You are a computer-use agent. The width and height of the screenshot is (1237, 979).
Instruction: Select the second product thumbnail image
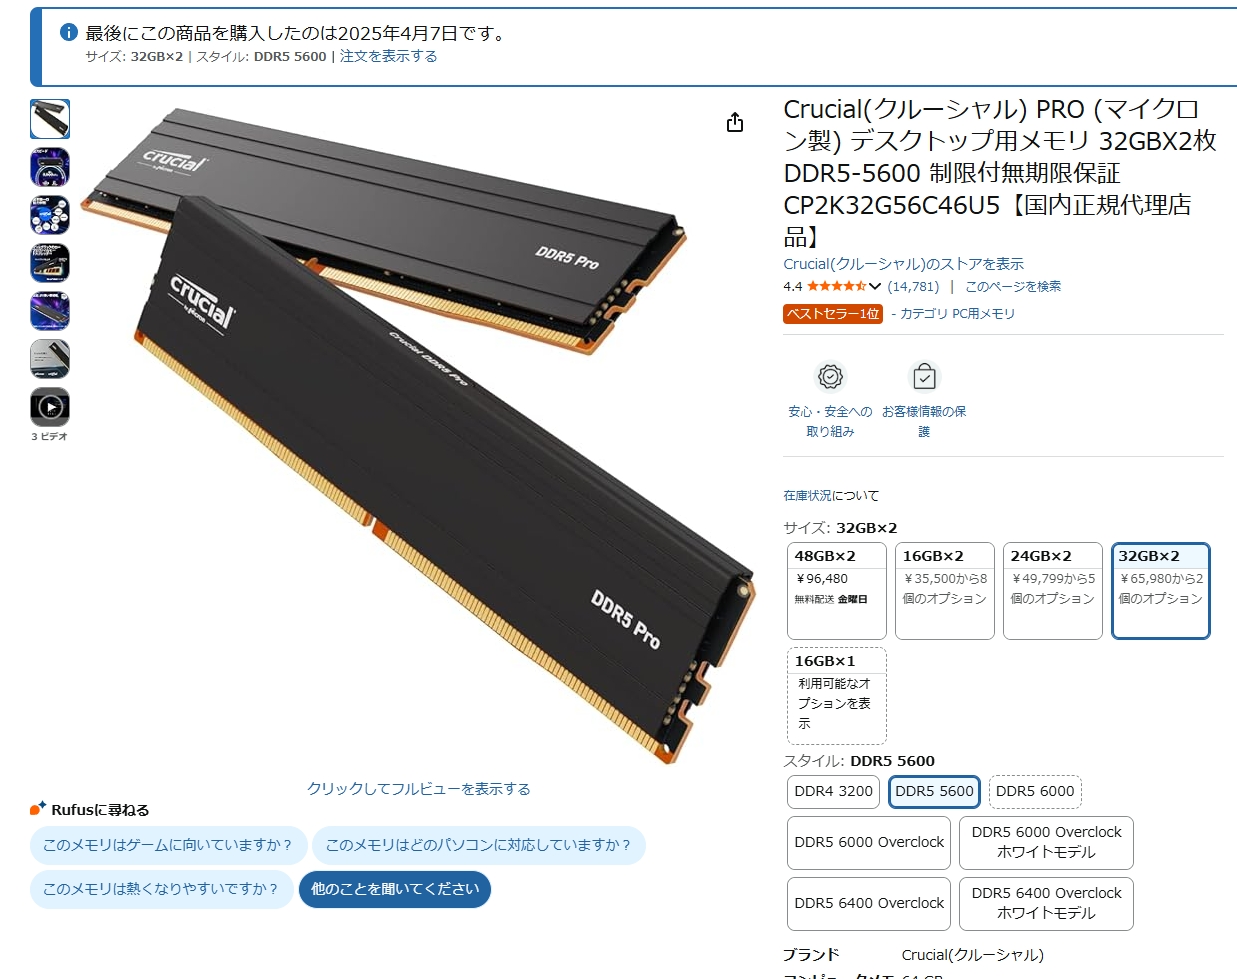coord(50,167)
